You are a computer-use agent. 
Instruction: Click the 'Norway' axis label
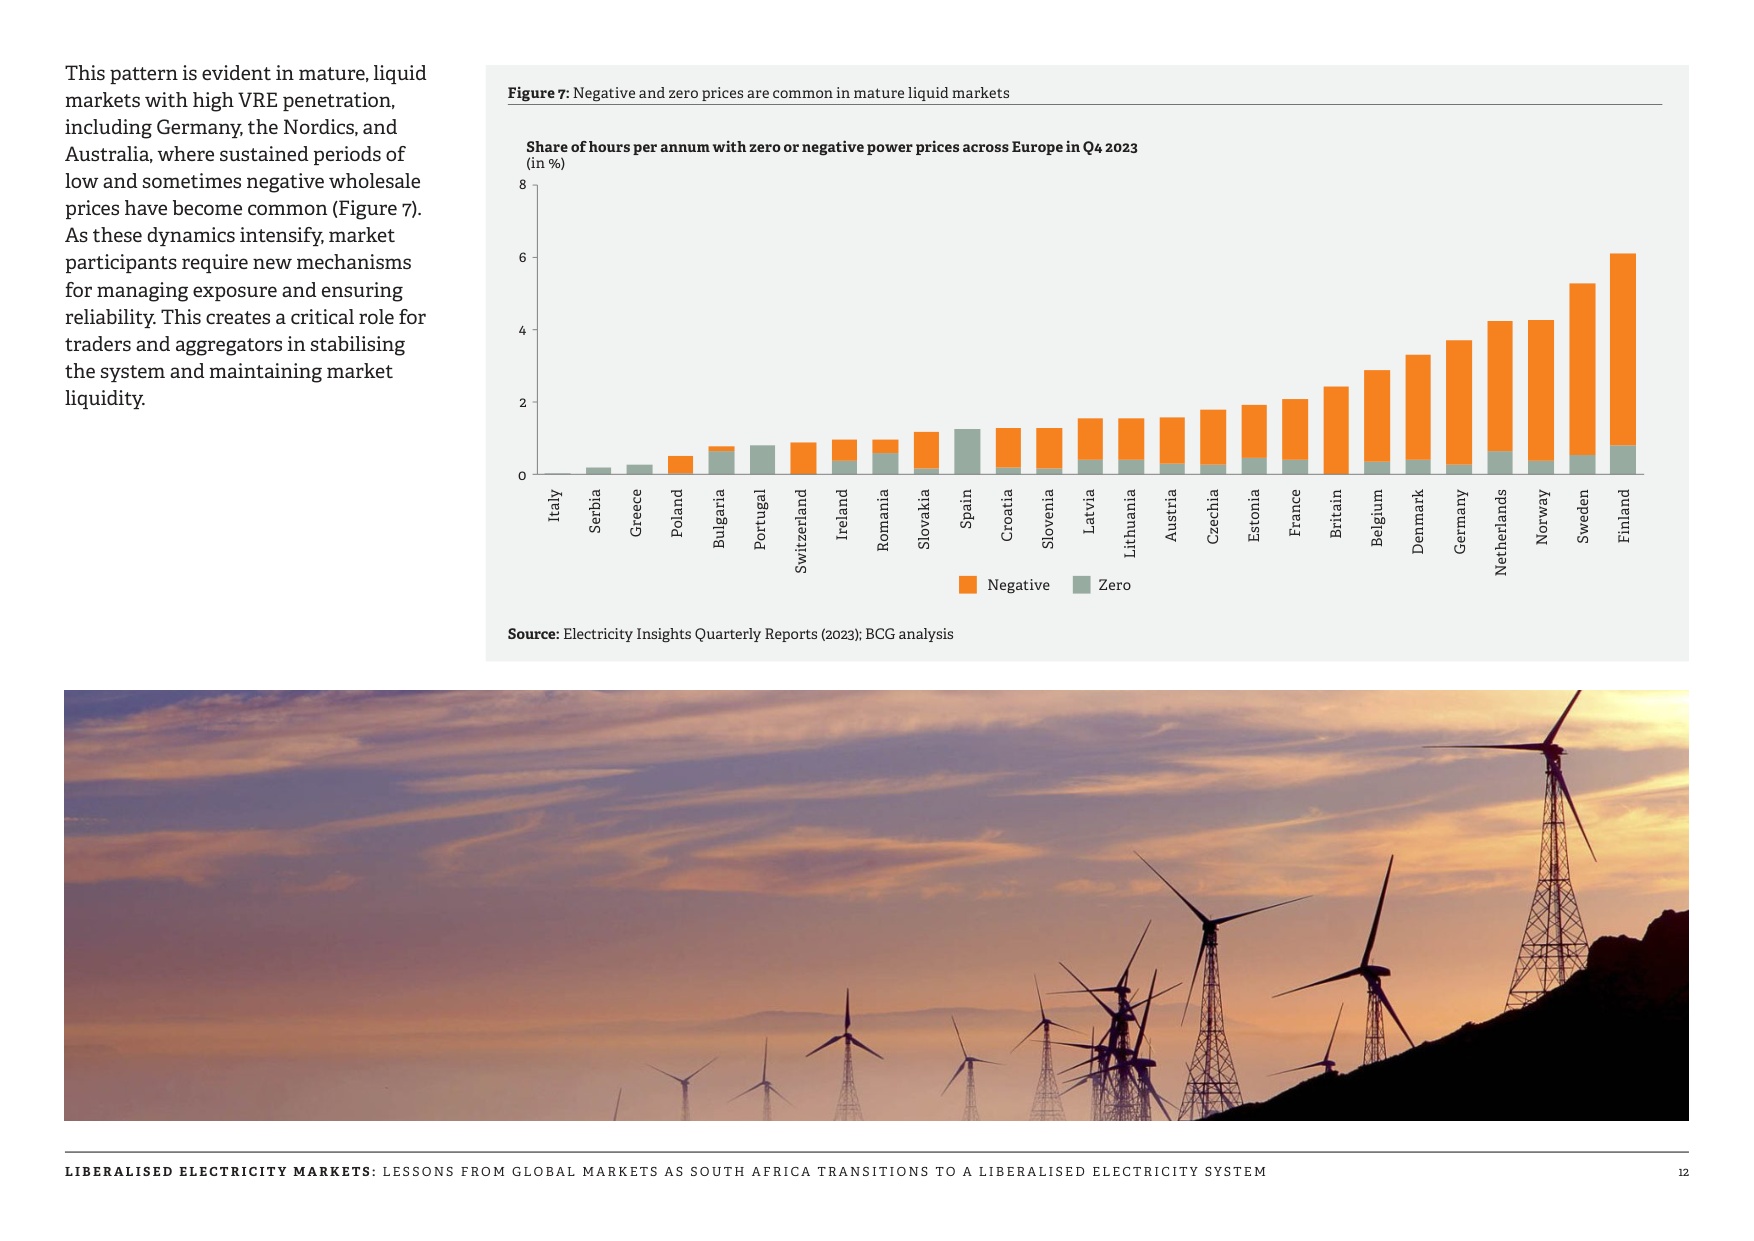point(1542,517)
